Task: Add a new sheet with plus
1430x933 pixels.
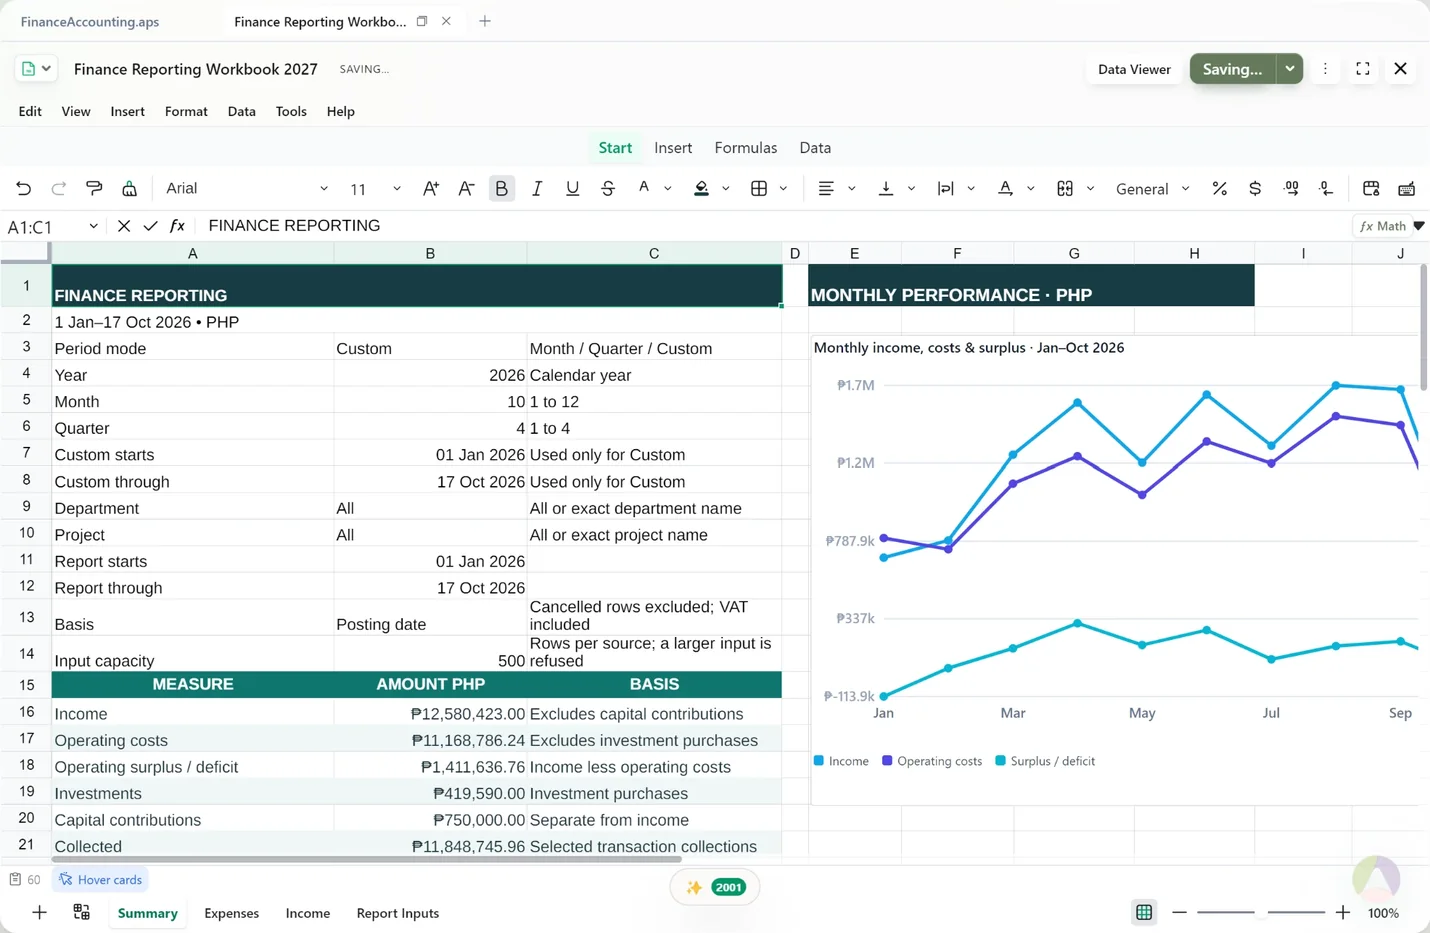Action: [x=39, y=912]
